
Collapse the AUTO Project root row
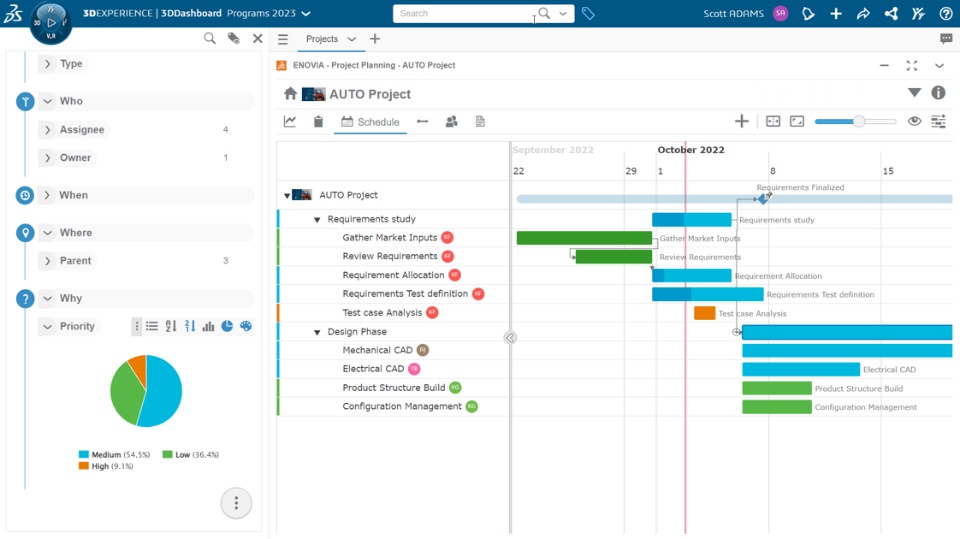(287, 195)
